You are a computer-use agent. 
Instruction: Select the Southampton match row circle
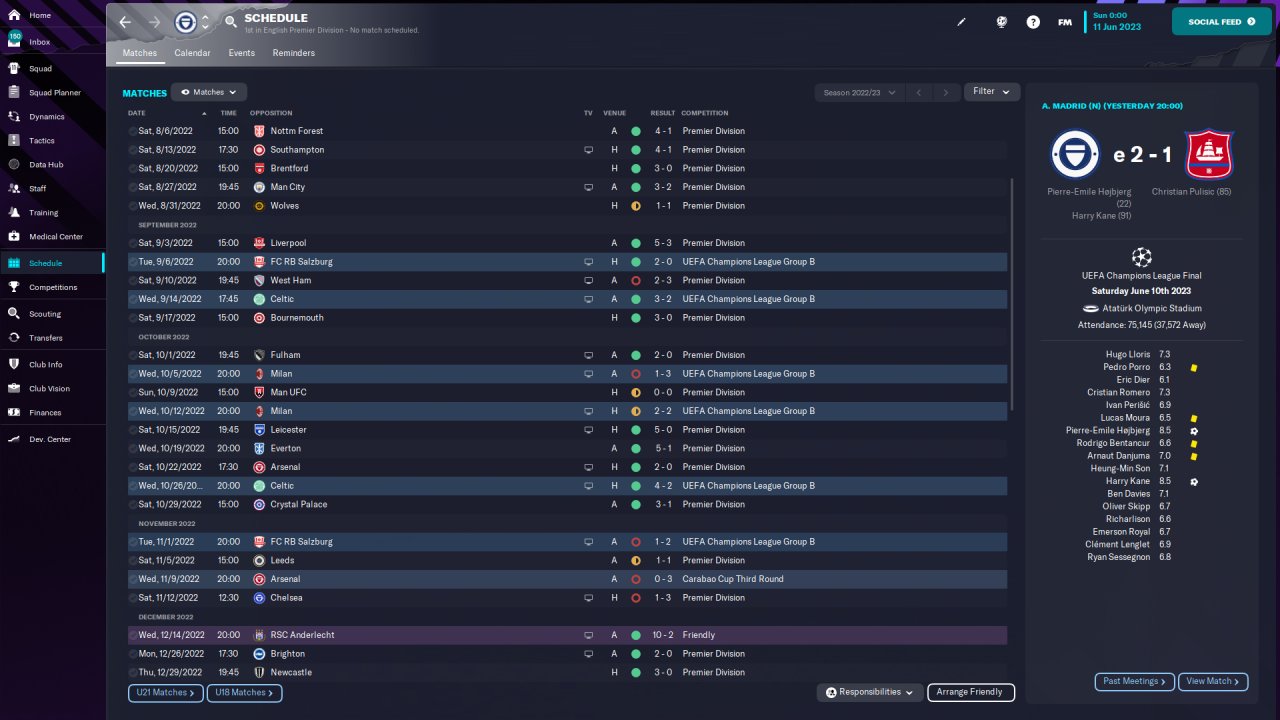(133, 150)
